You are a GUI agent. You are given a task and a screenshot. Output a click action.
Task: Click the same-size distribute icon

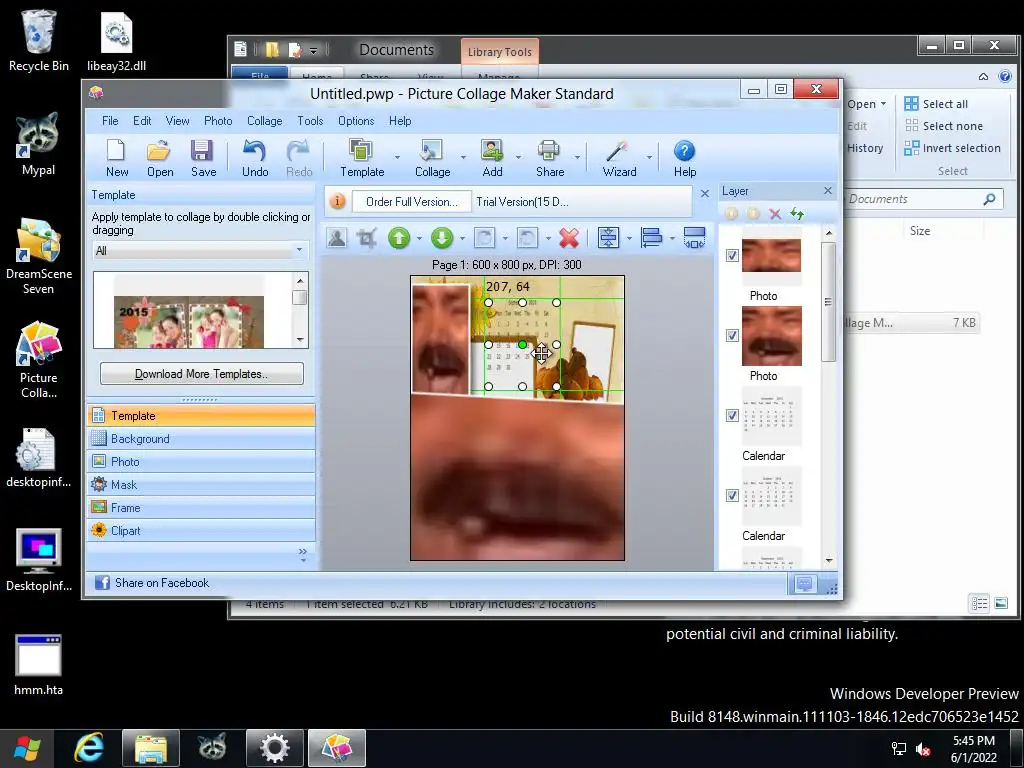[x=694, y=238]
